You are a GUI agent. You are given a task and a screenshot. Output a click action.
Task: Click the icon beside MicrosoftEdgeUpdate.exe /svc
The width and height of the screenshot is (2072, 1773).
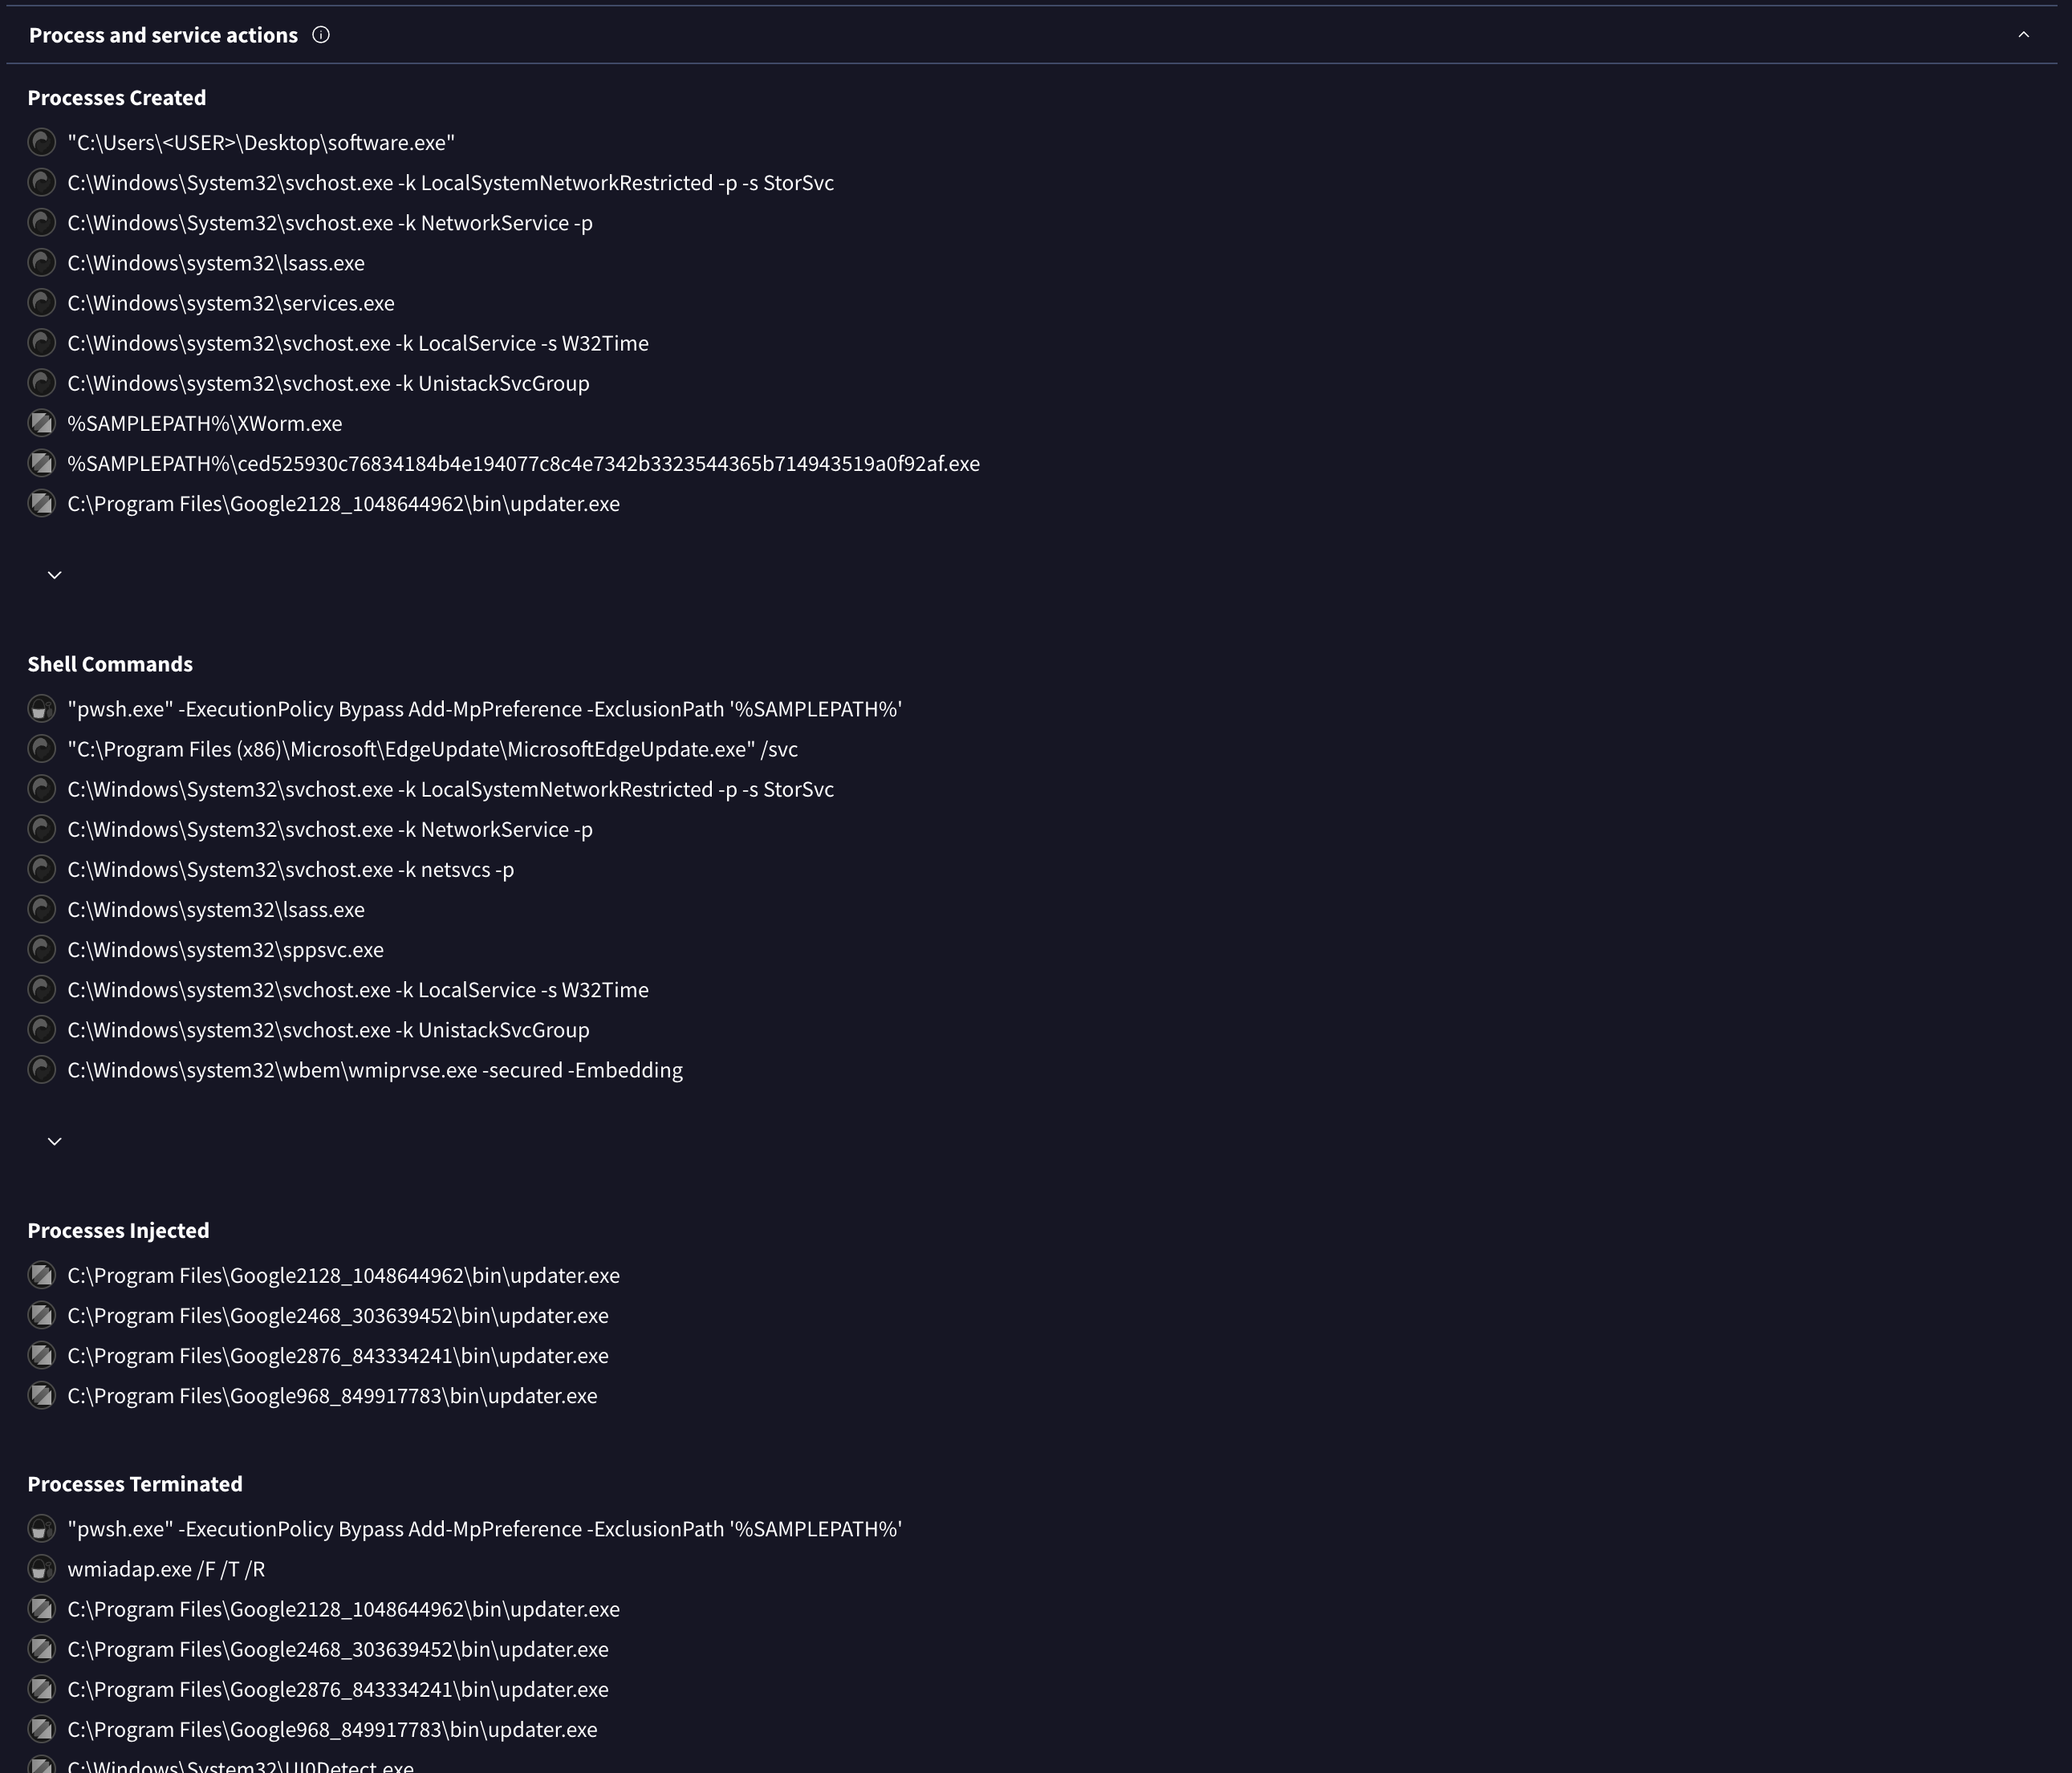point(41,749)
